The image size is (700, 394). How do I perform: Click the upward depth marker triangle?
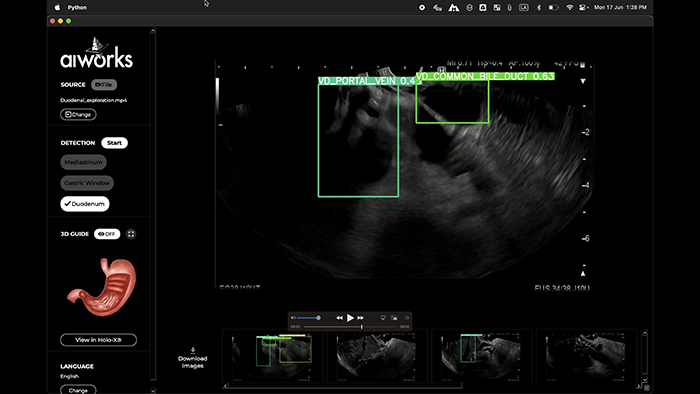(583, 274)
